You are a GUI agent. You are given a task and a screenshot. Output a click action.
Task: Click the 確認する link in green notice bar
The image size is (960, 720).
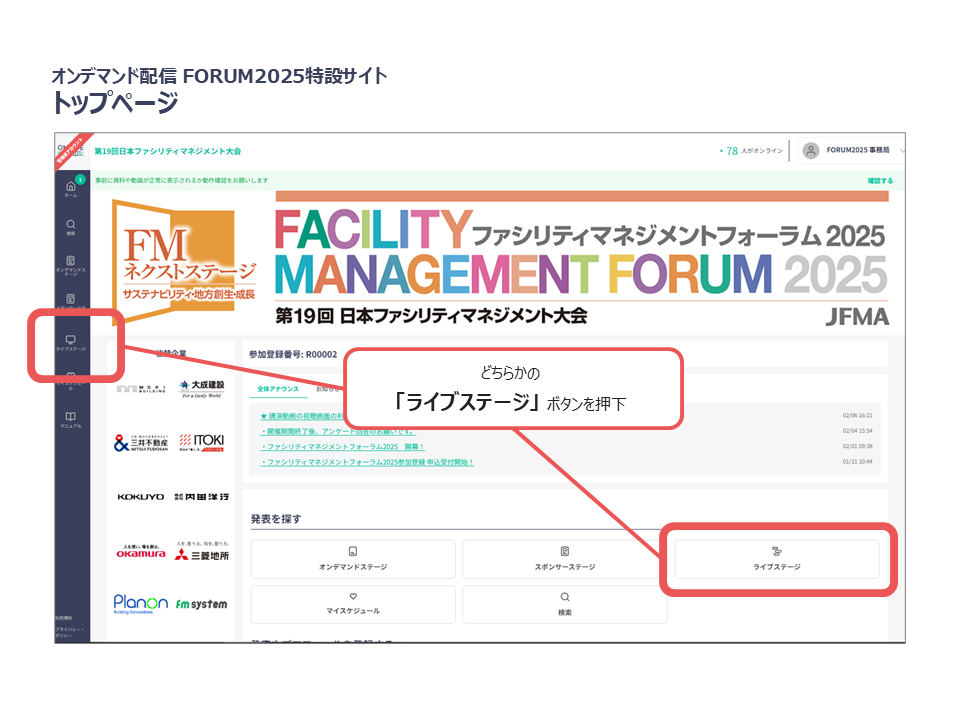[880, 181]
